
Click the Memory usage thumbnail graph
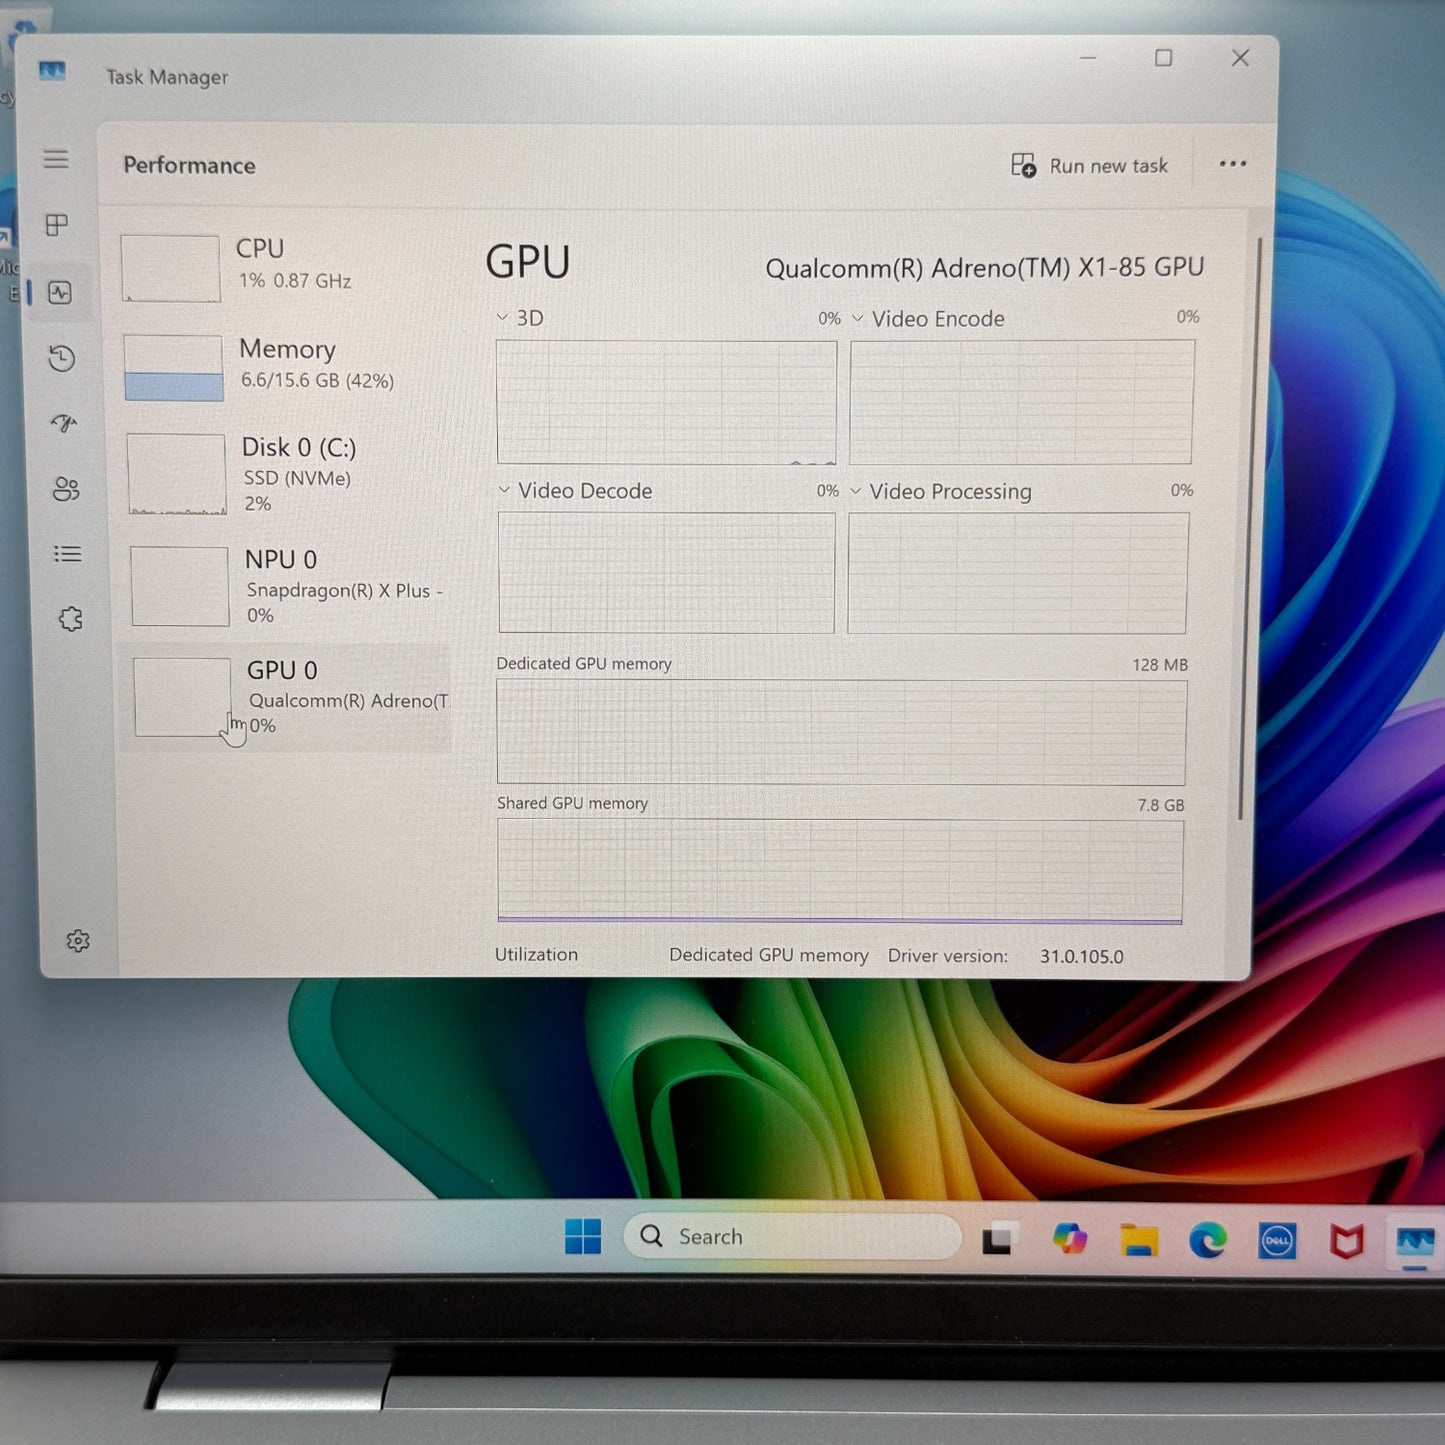pos(174,368)
